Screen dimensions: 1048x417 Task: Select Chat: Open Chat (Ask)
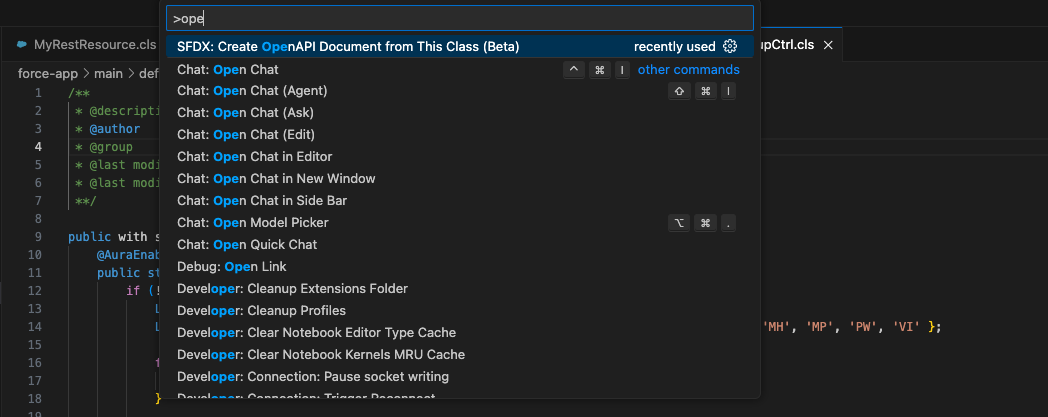[460, 113]
